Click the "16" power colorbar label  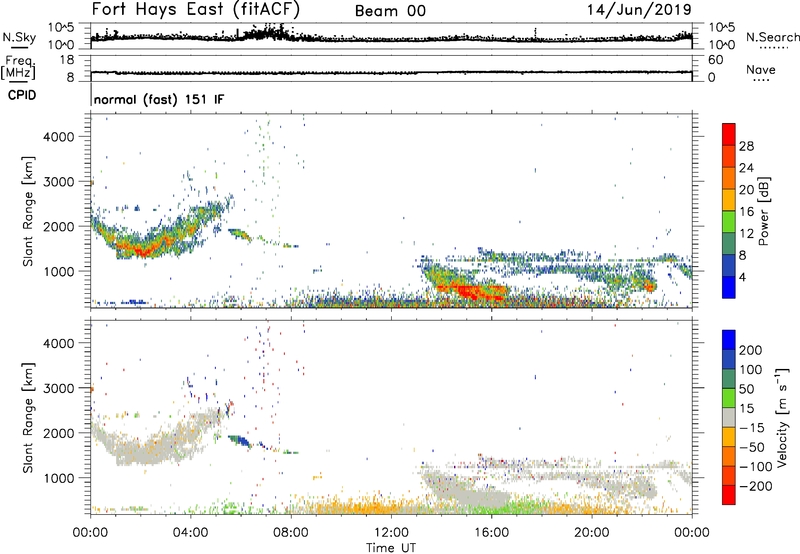click(x=746, y=212)
